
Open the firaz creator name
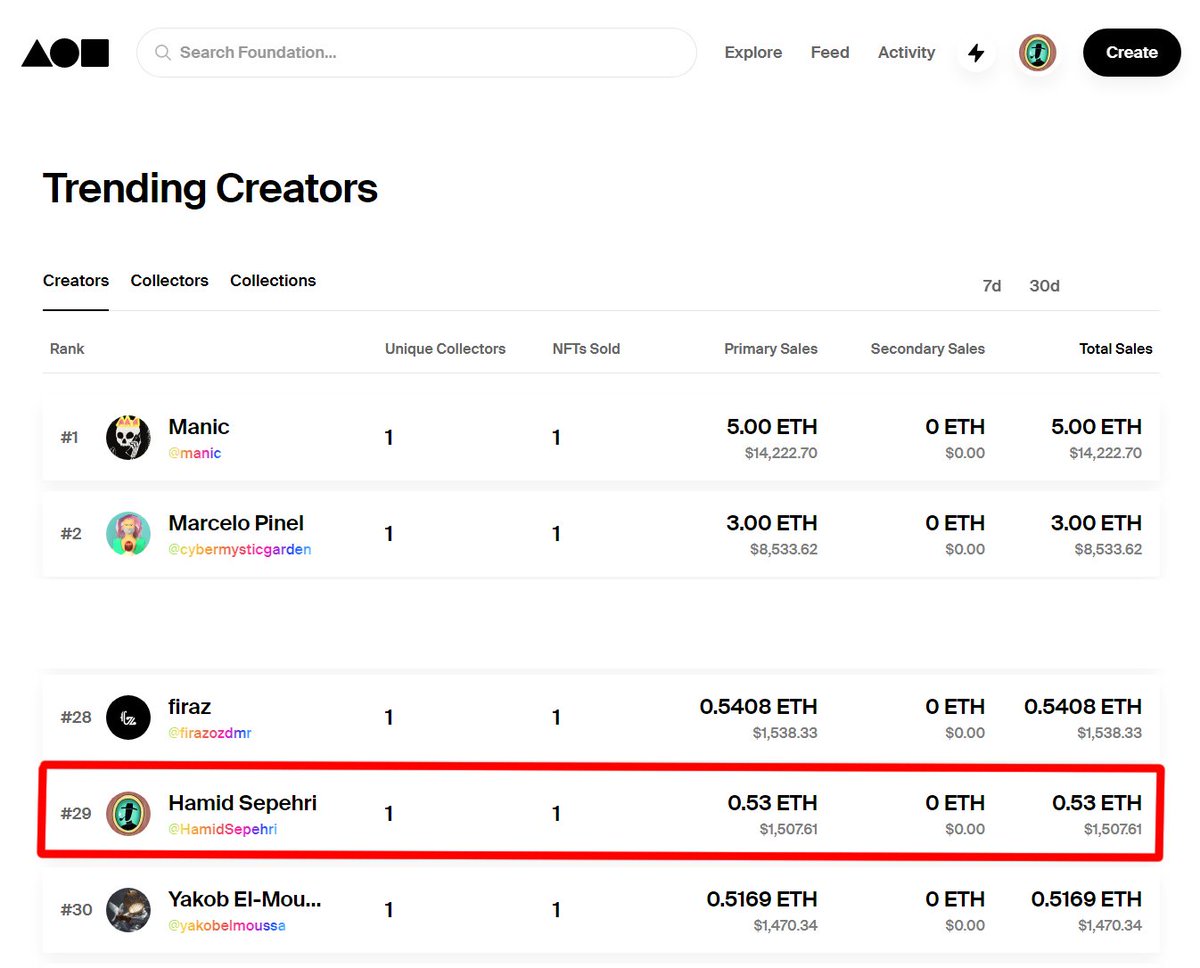[190, 707]
